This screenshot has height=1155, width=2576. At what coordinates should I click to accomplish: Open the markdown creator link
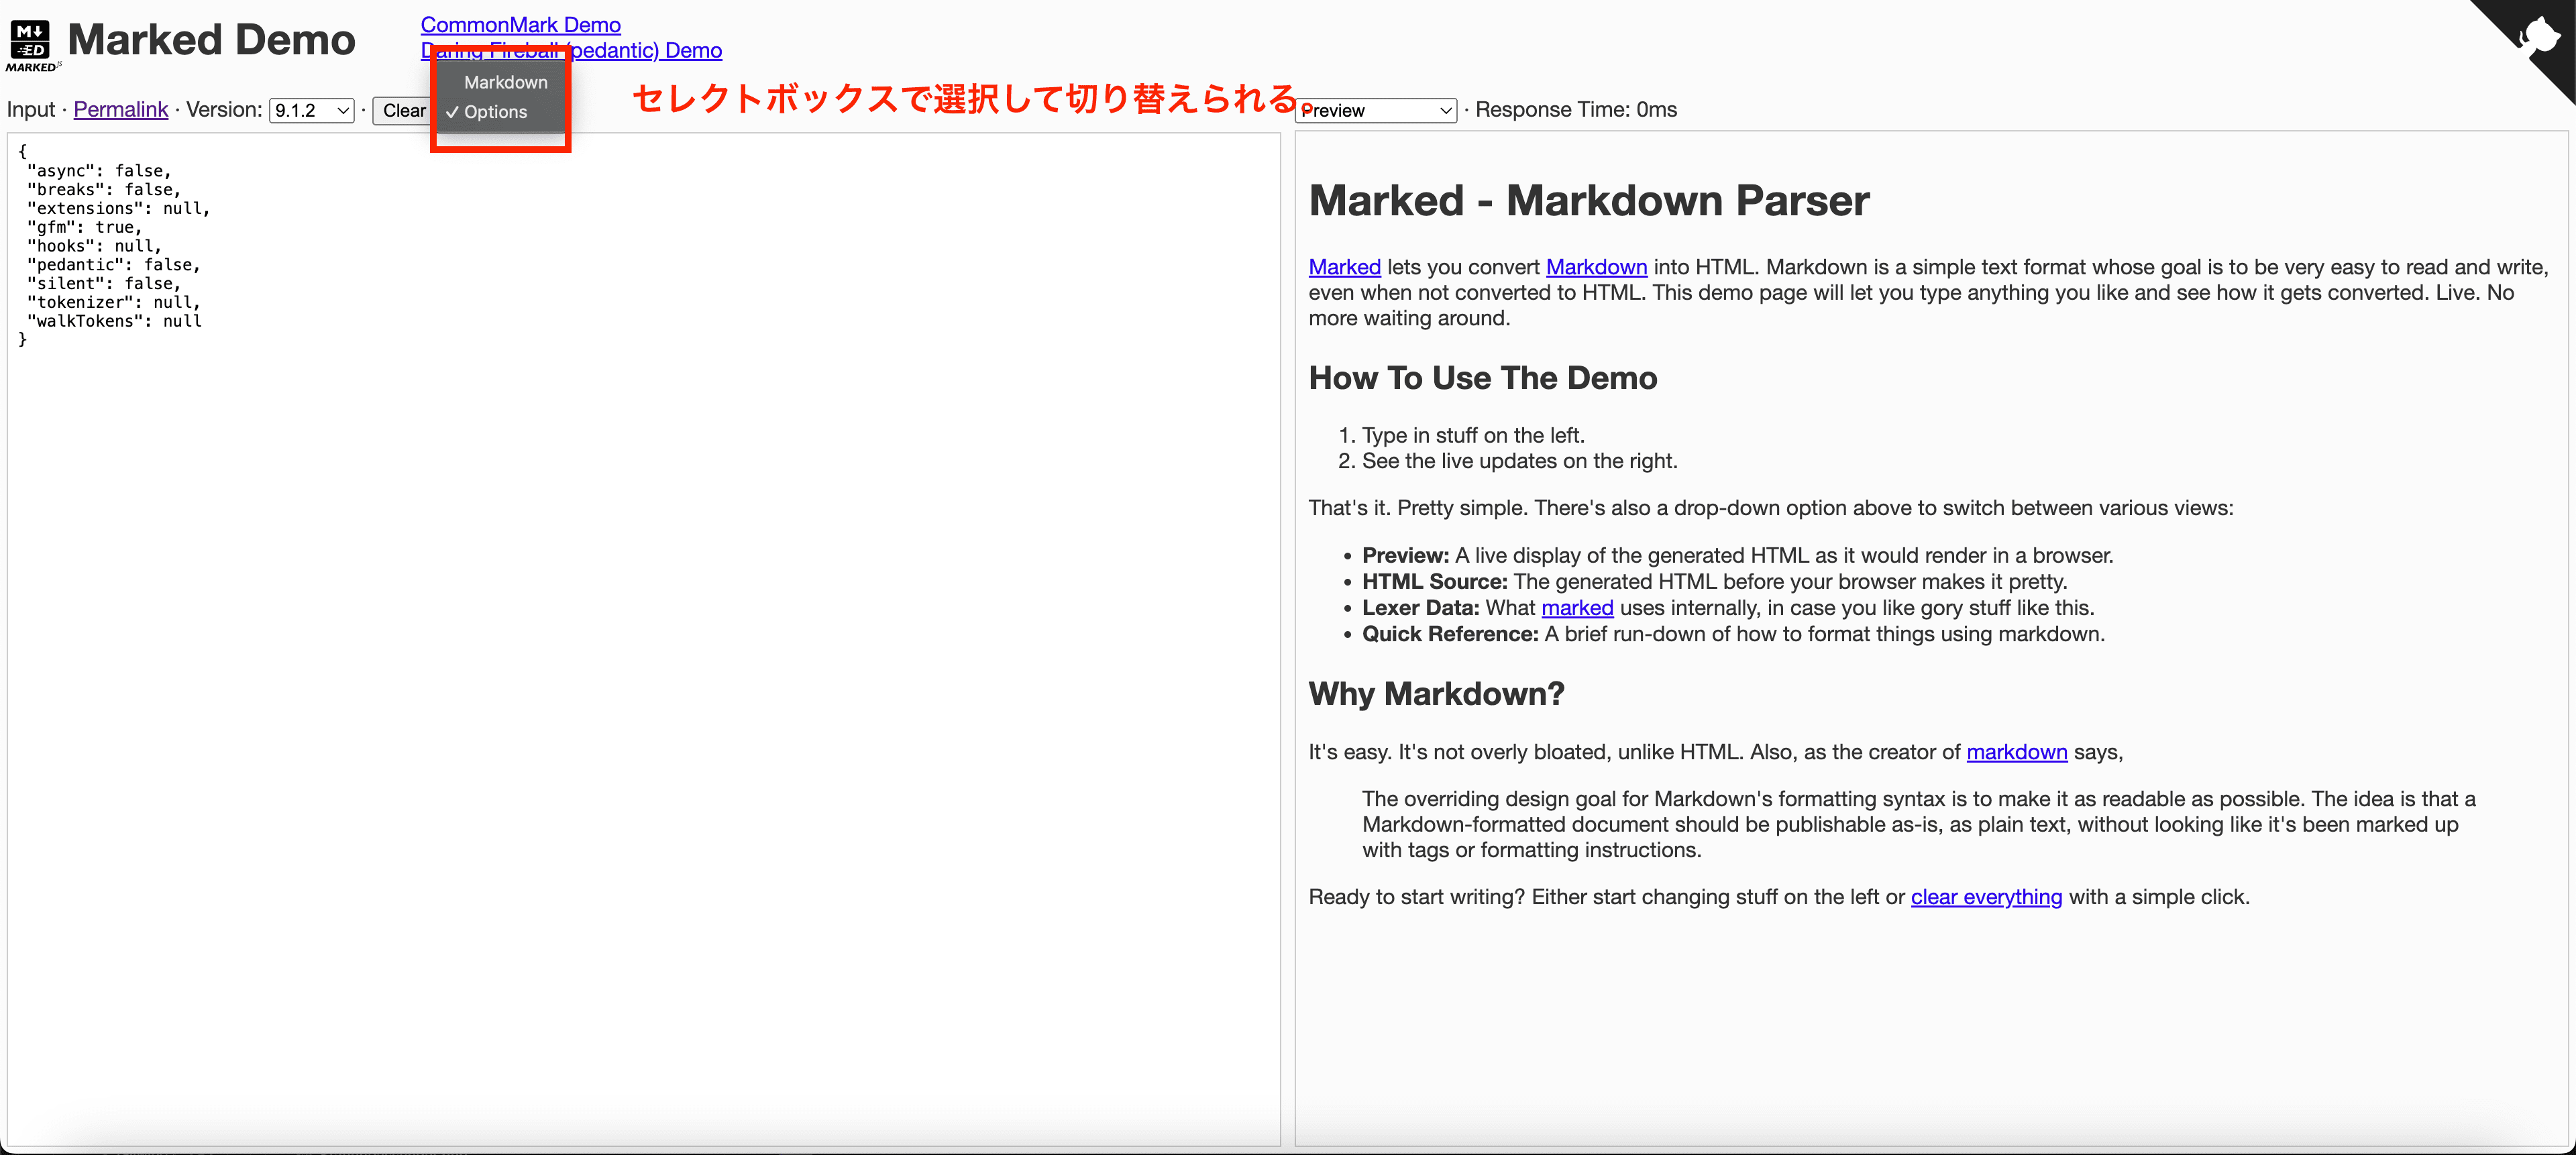coord(2016,752)
